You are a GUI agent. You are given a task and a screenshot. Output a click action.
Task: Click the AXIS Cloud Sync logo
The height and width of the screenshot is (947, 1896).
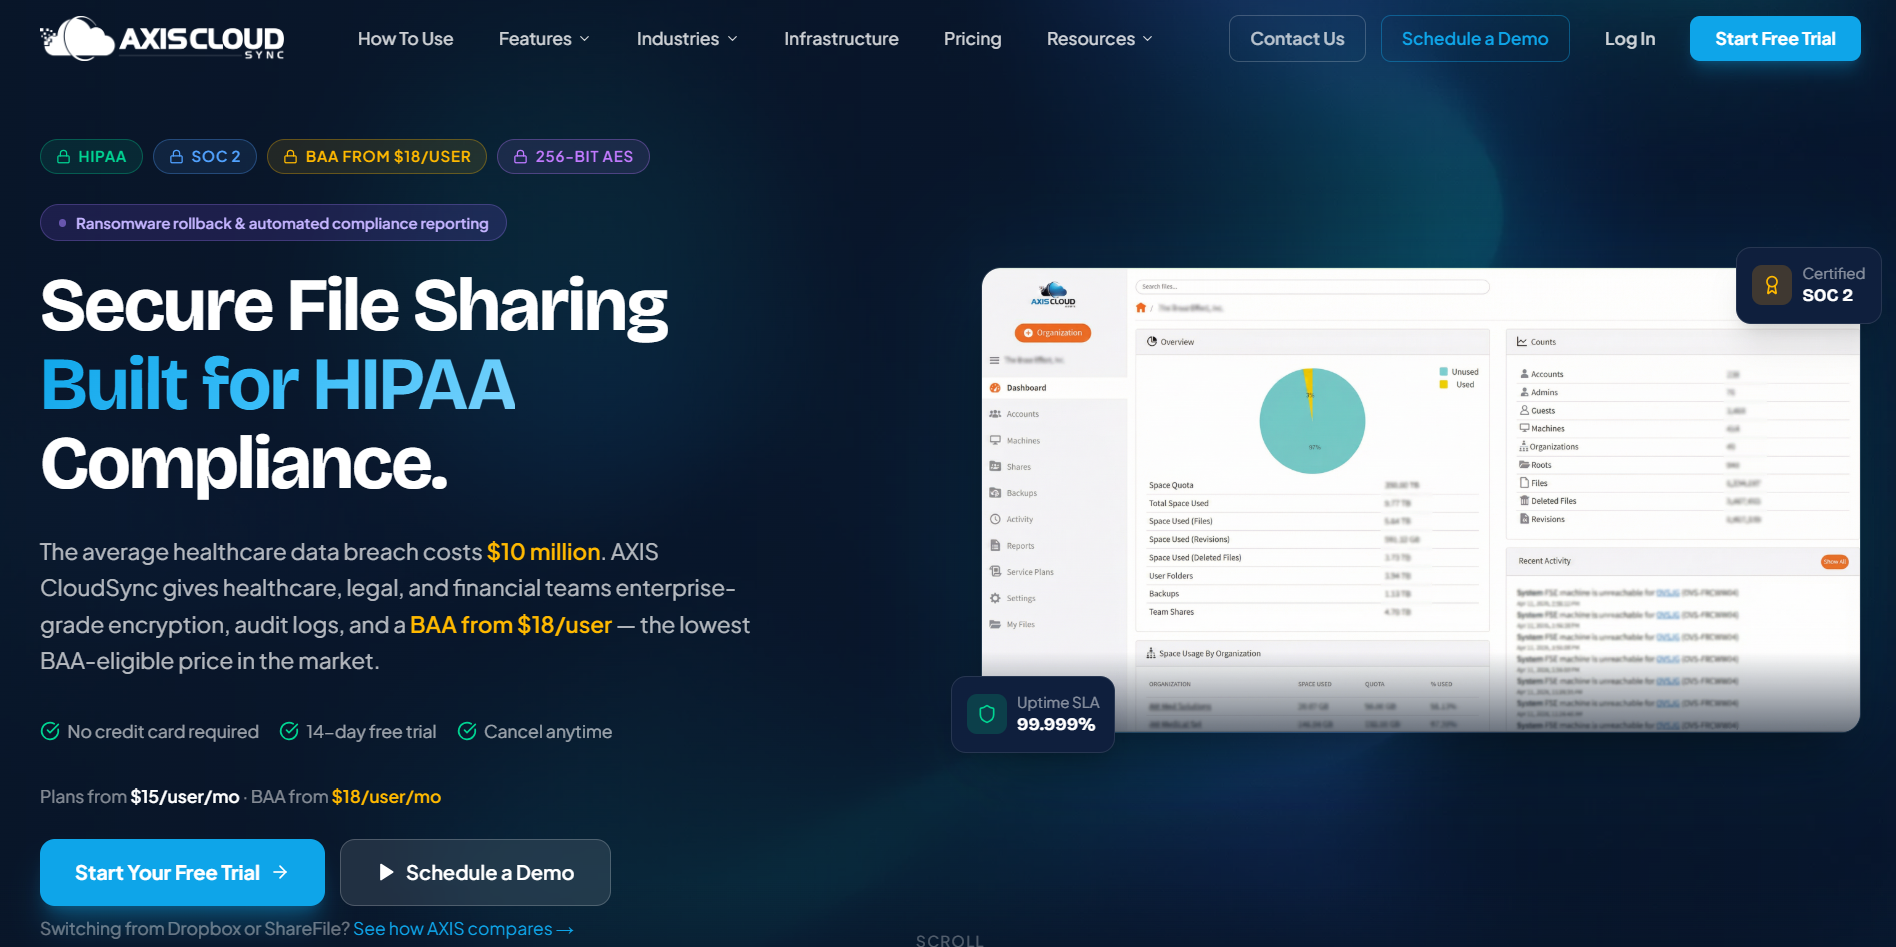coord(162,39)
